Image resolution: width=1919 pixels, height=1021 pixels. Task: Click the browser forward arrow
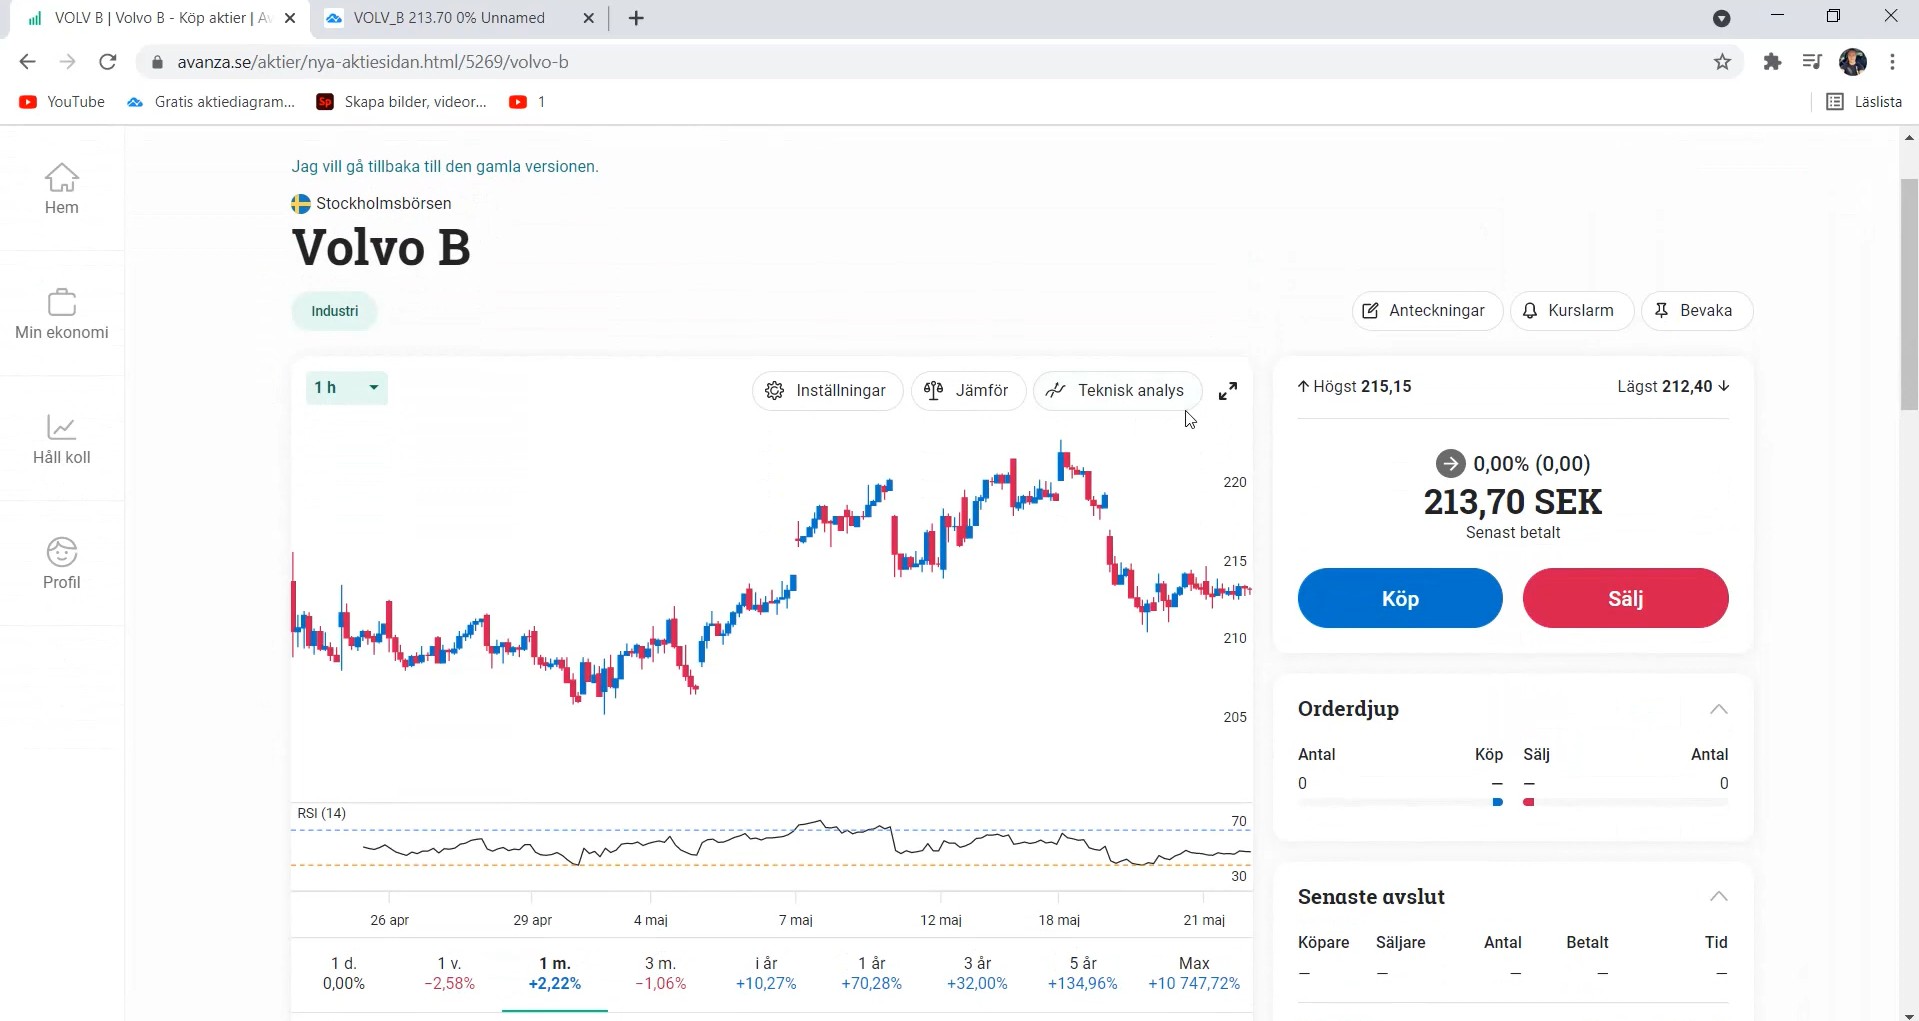pos(67,62)
